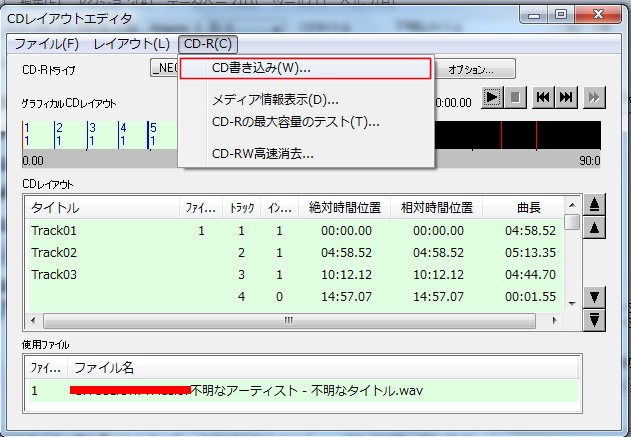Move track down one position icon

[x=596, y=296]
